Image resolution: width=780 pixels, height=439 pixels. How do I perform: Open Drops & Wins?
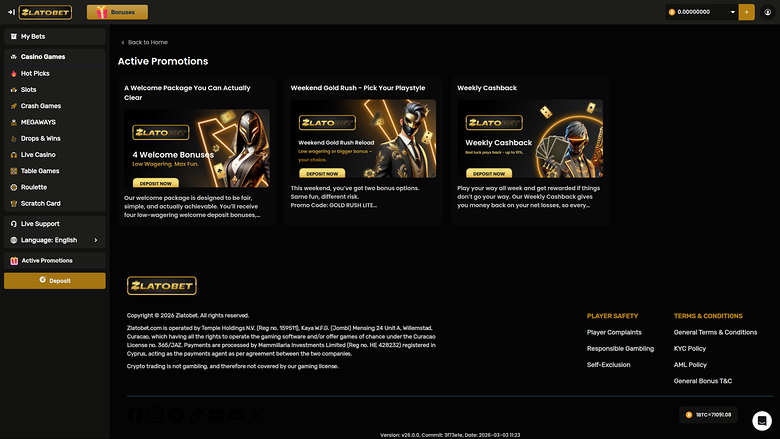pos(55,138)
